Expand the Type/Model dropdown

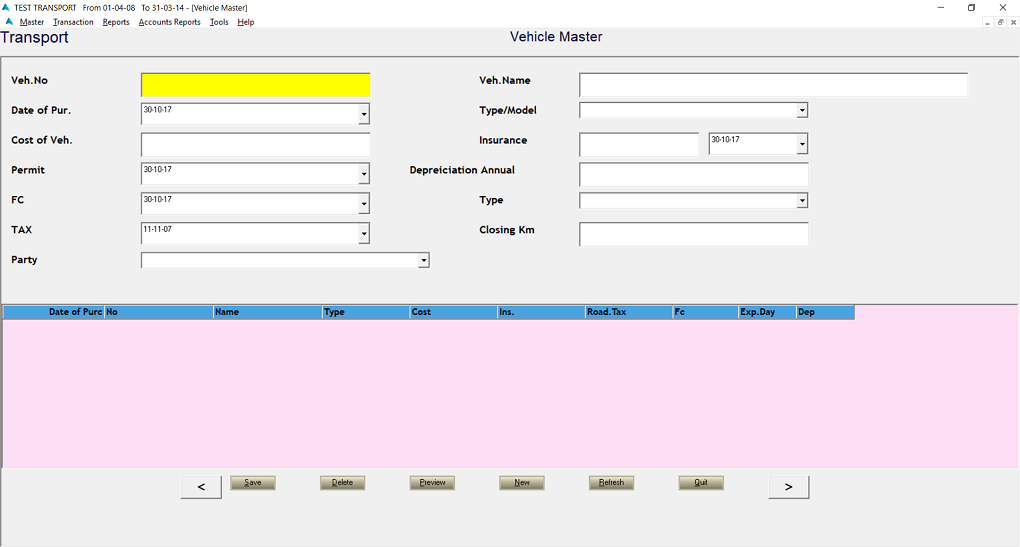(x=802, y=110)
